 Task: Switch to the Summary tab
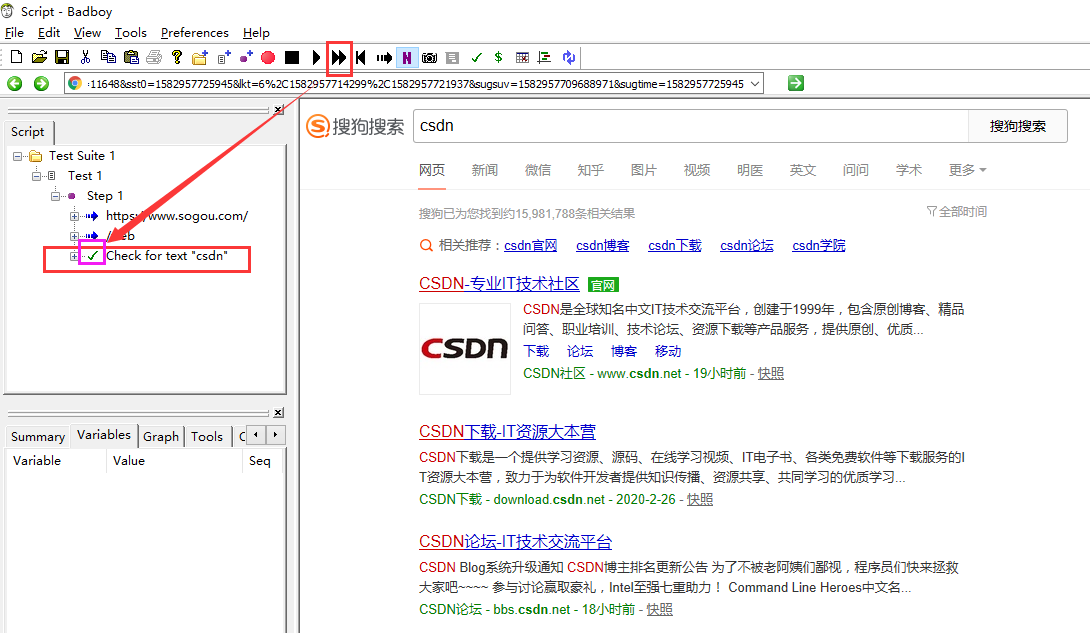(x=38, y=436)
